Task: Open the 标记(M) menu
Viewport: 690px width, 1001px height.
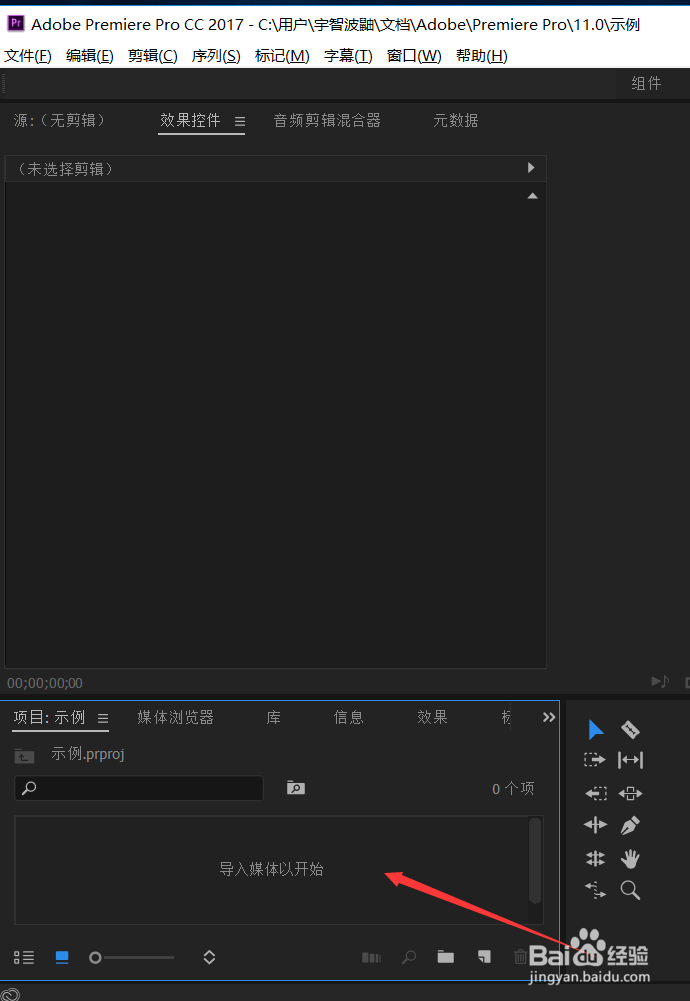Action: coord(281,56)
